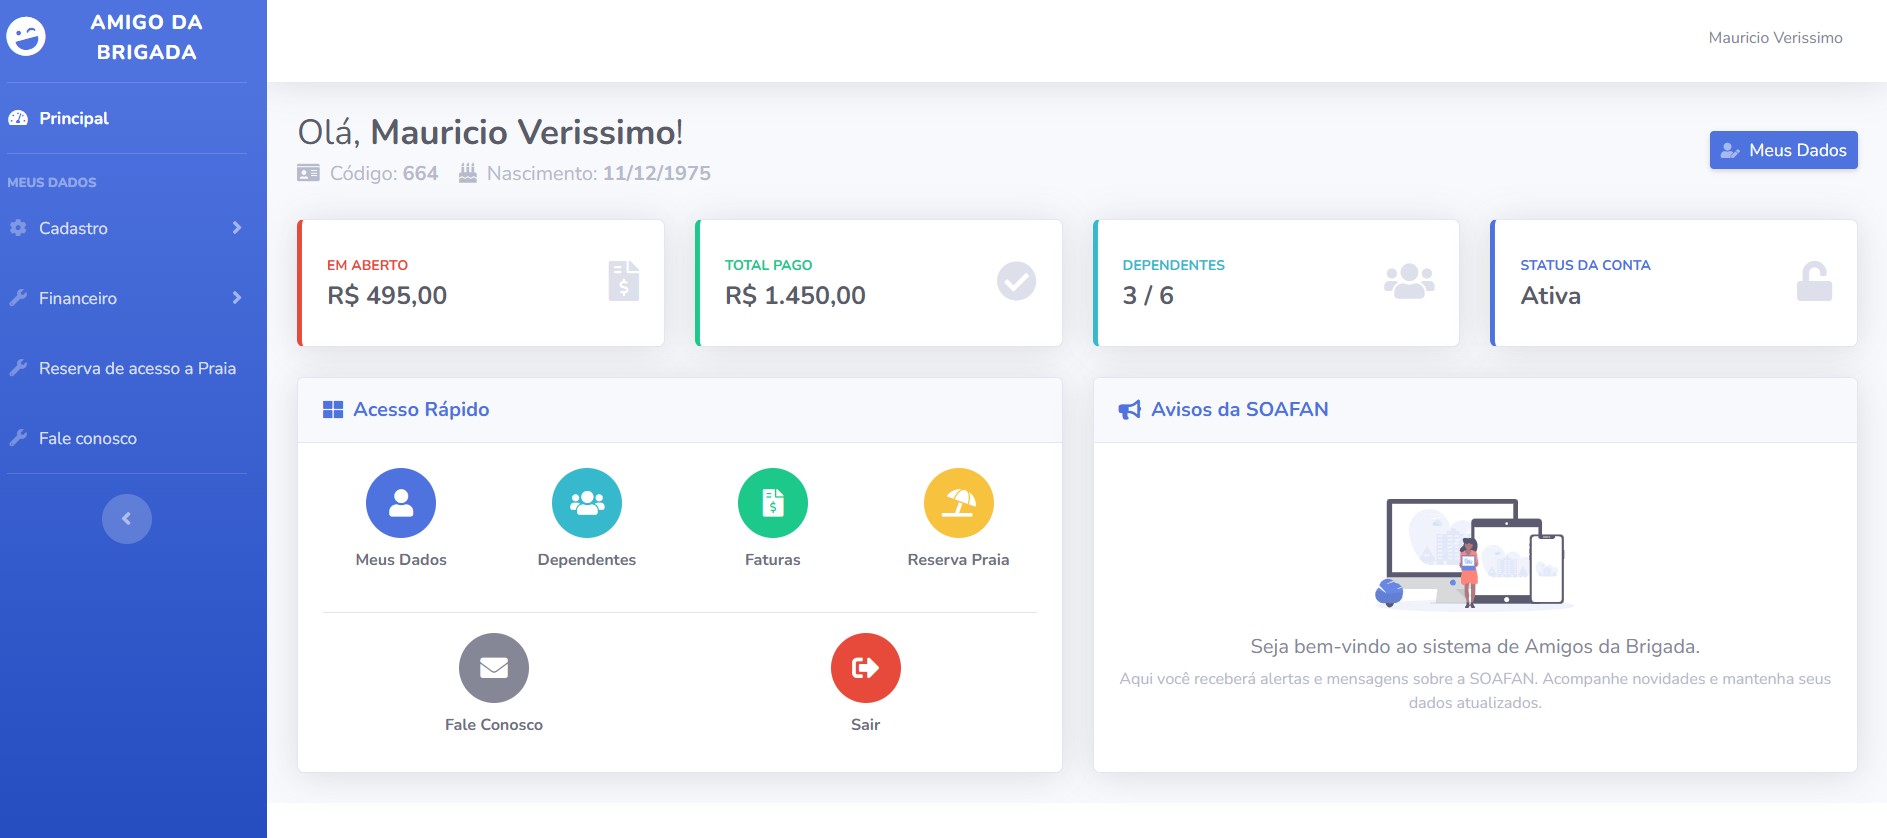The image size is (1887, 838).
Task: Expand the Financeiro sidebar submenu
Action: coord(126,298)
